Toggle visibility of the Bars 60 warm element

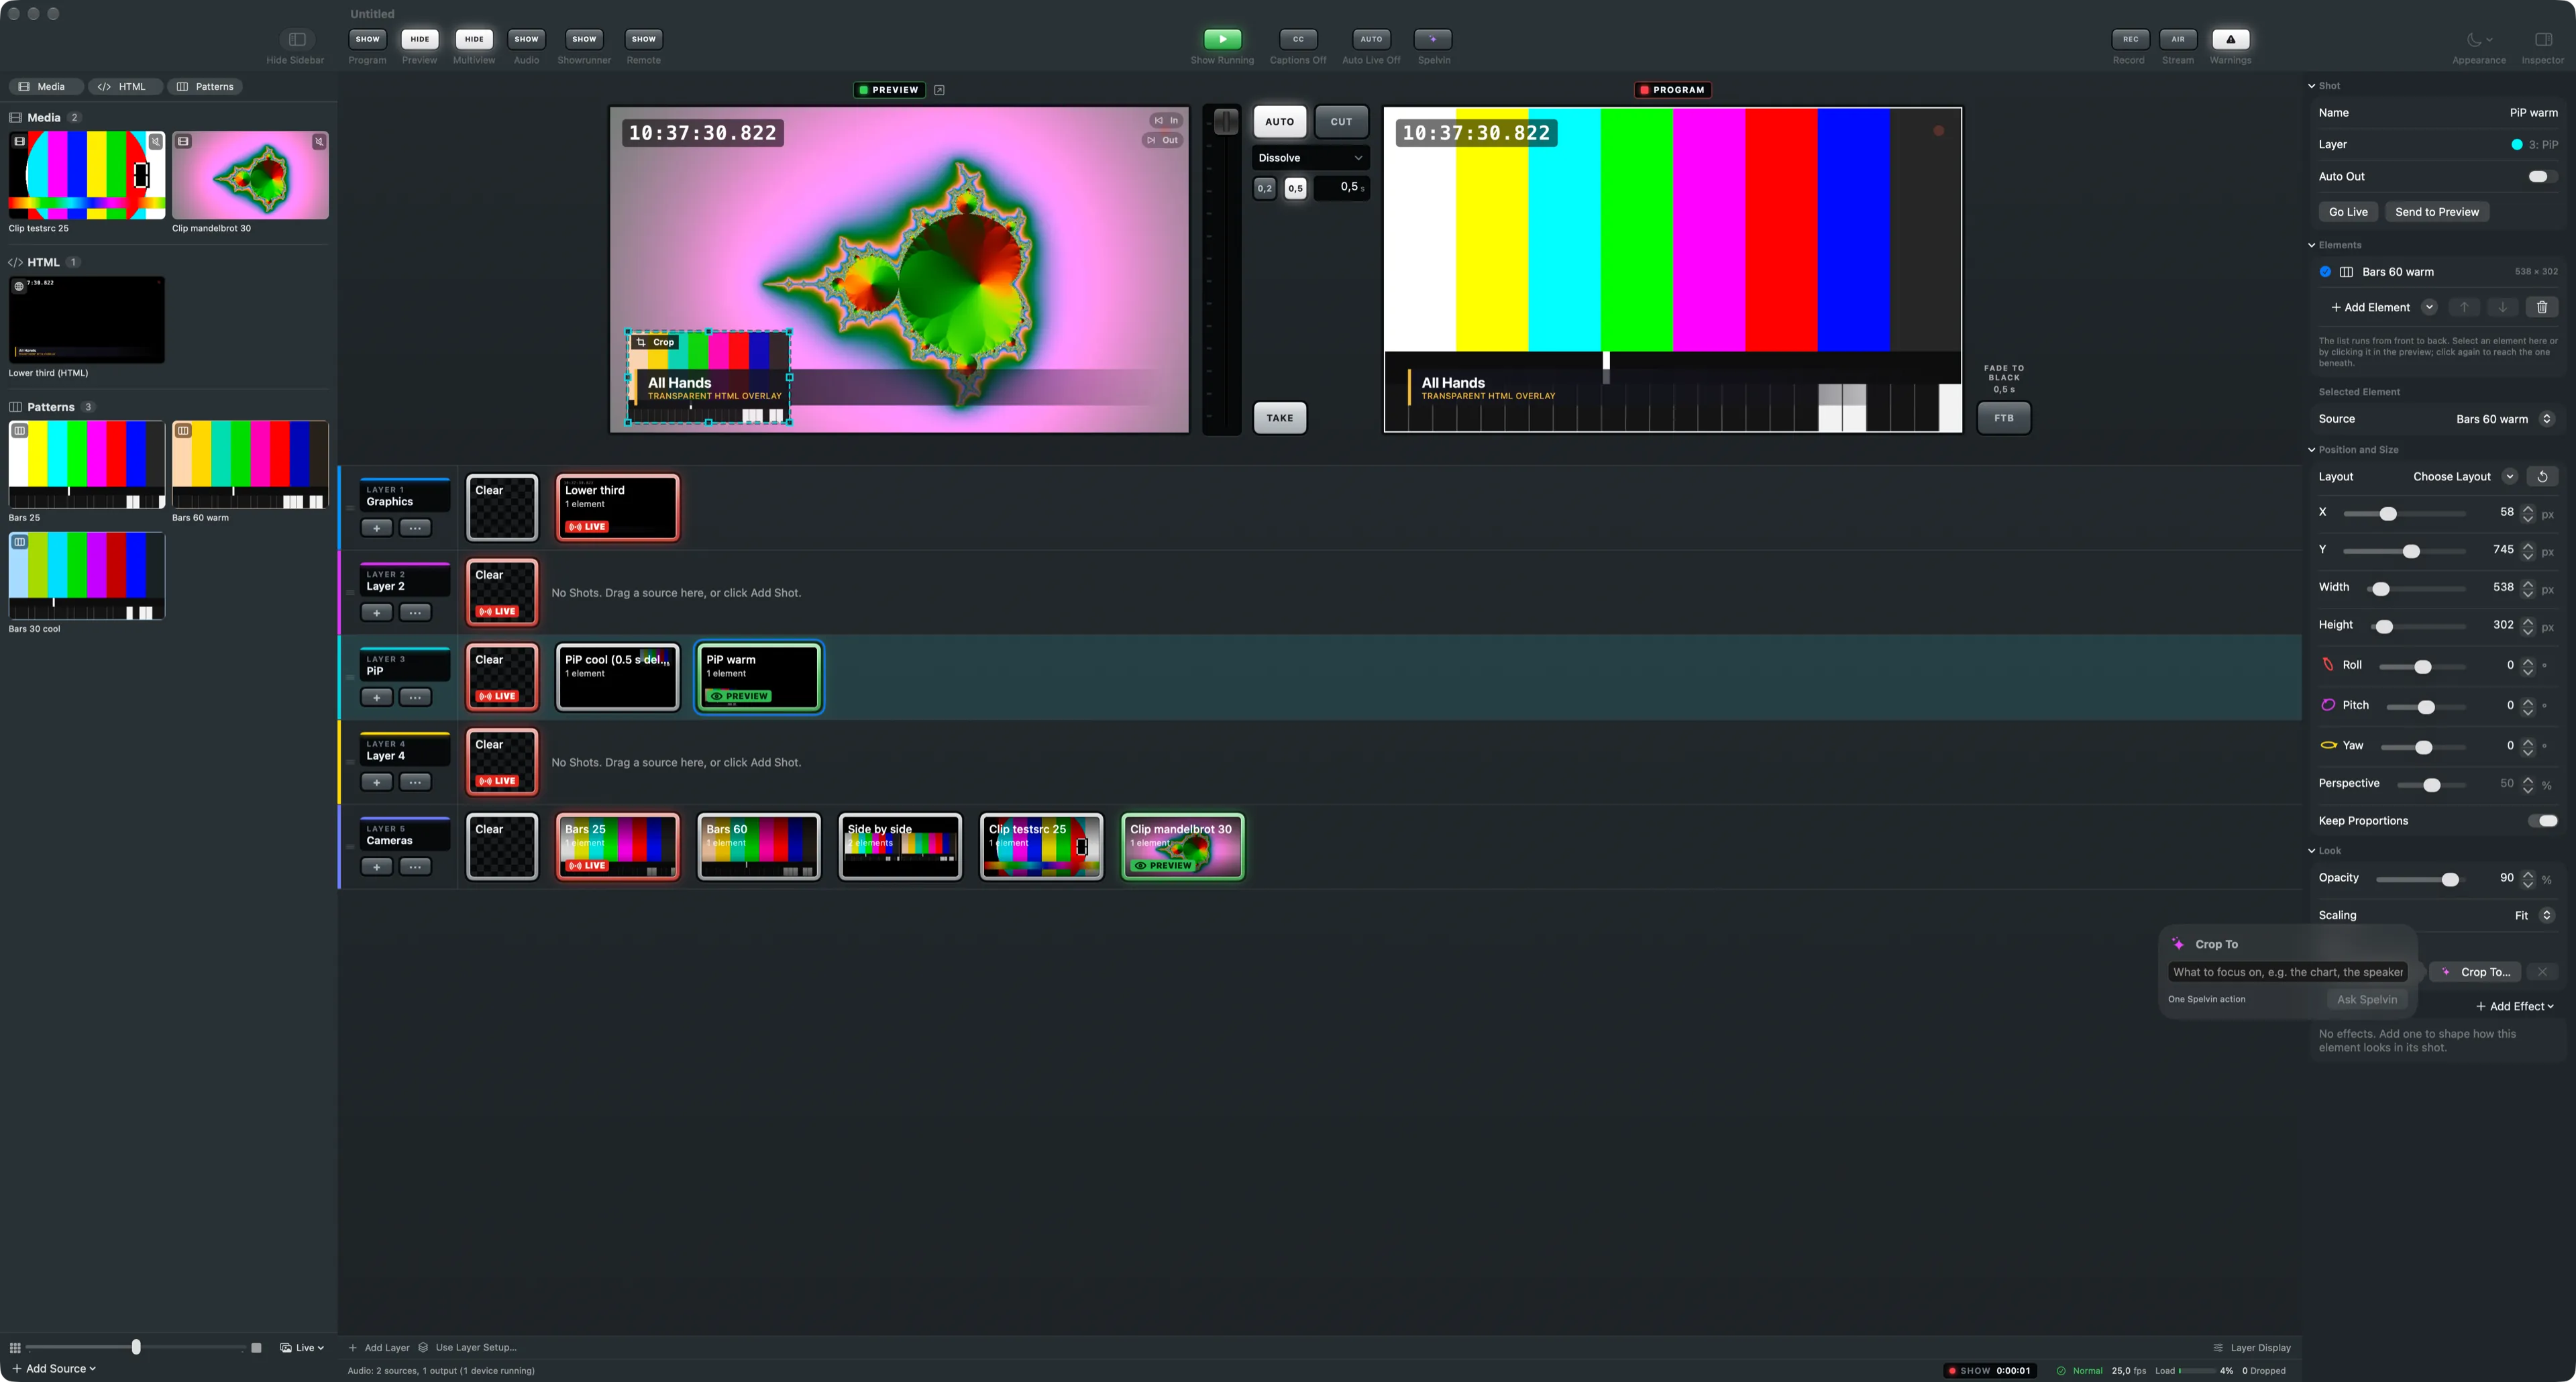point(2325,272)
